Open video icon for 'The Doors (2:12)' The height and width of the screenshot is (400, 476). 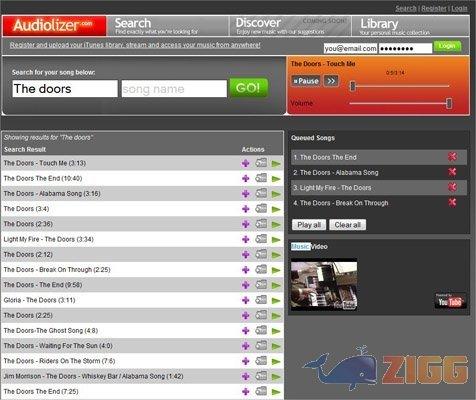(x=261, y=254)
